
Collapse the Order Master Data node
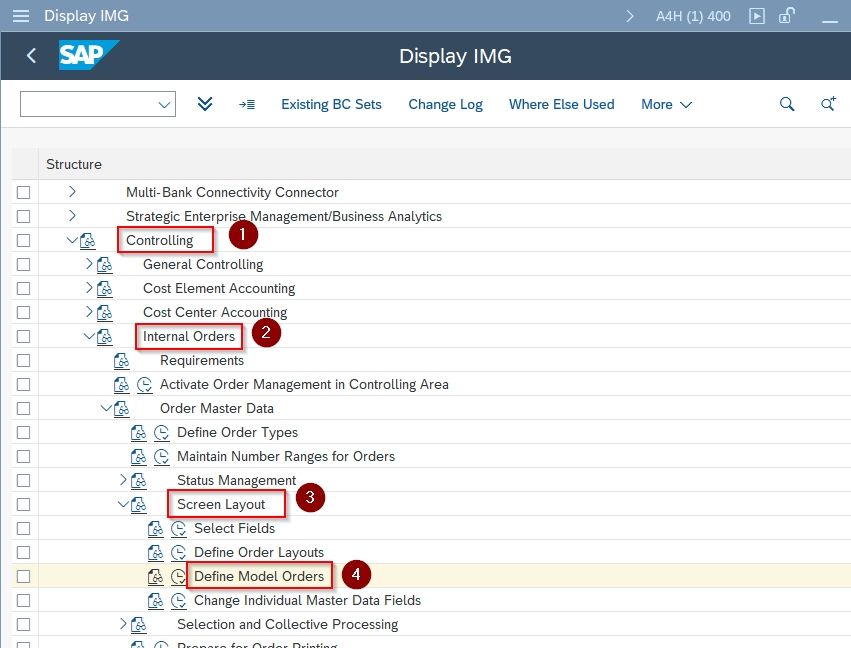click(106, 408)
